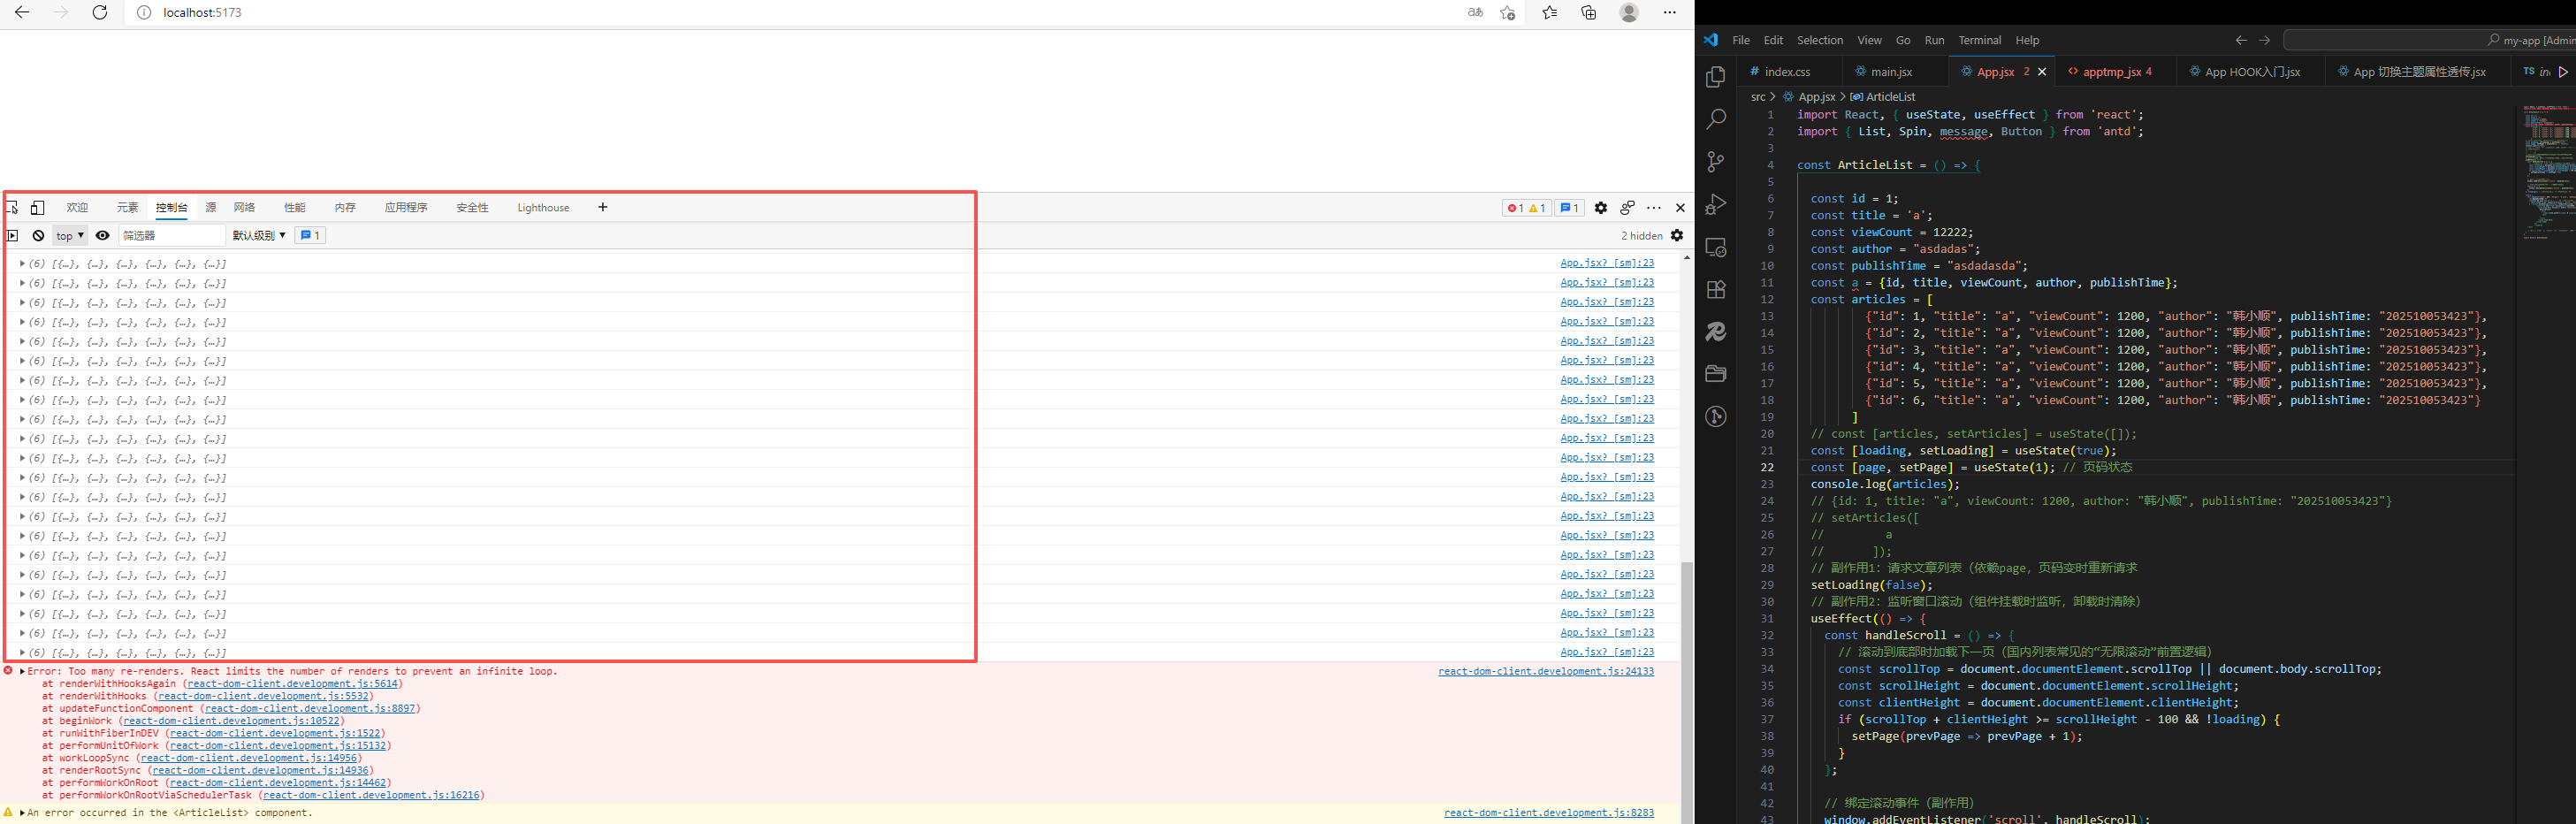The image size is (2576, 824).
Task: Switch to the 网络 DevTools tab
Action: [x=244, y=208]
